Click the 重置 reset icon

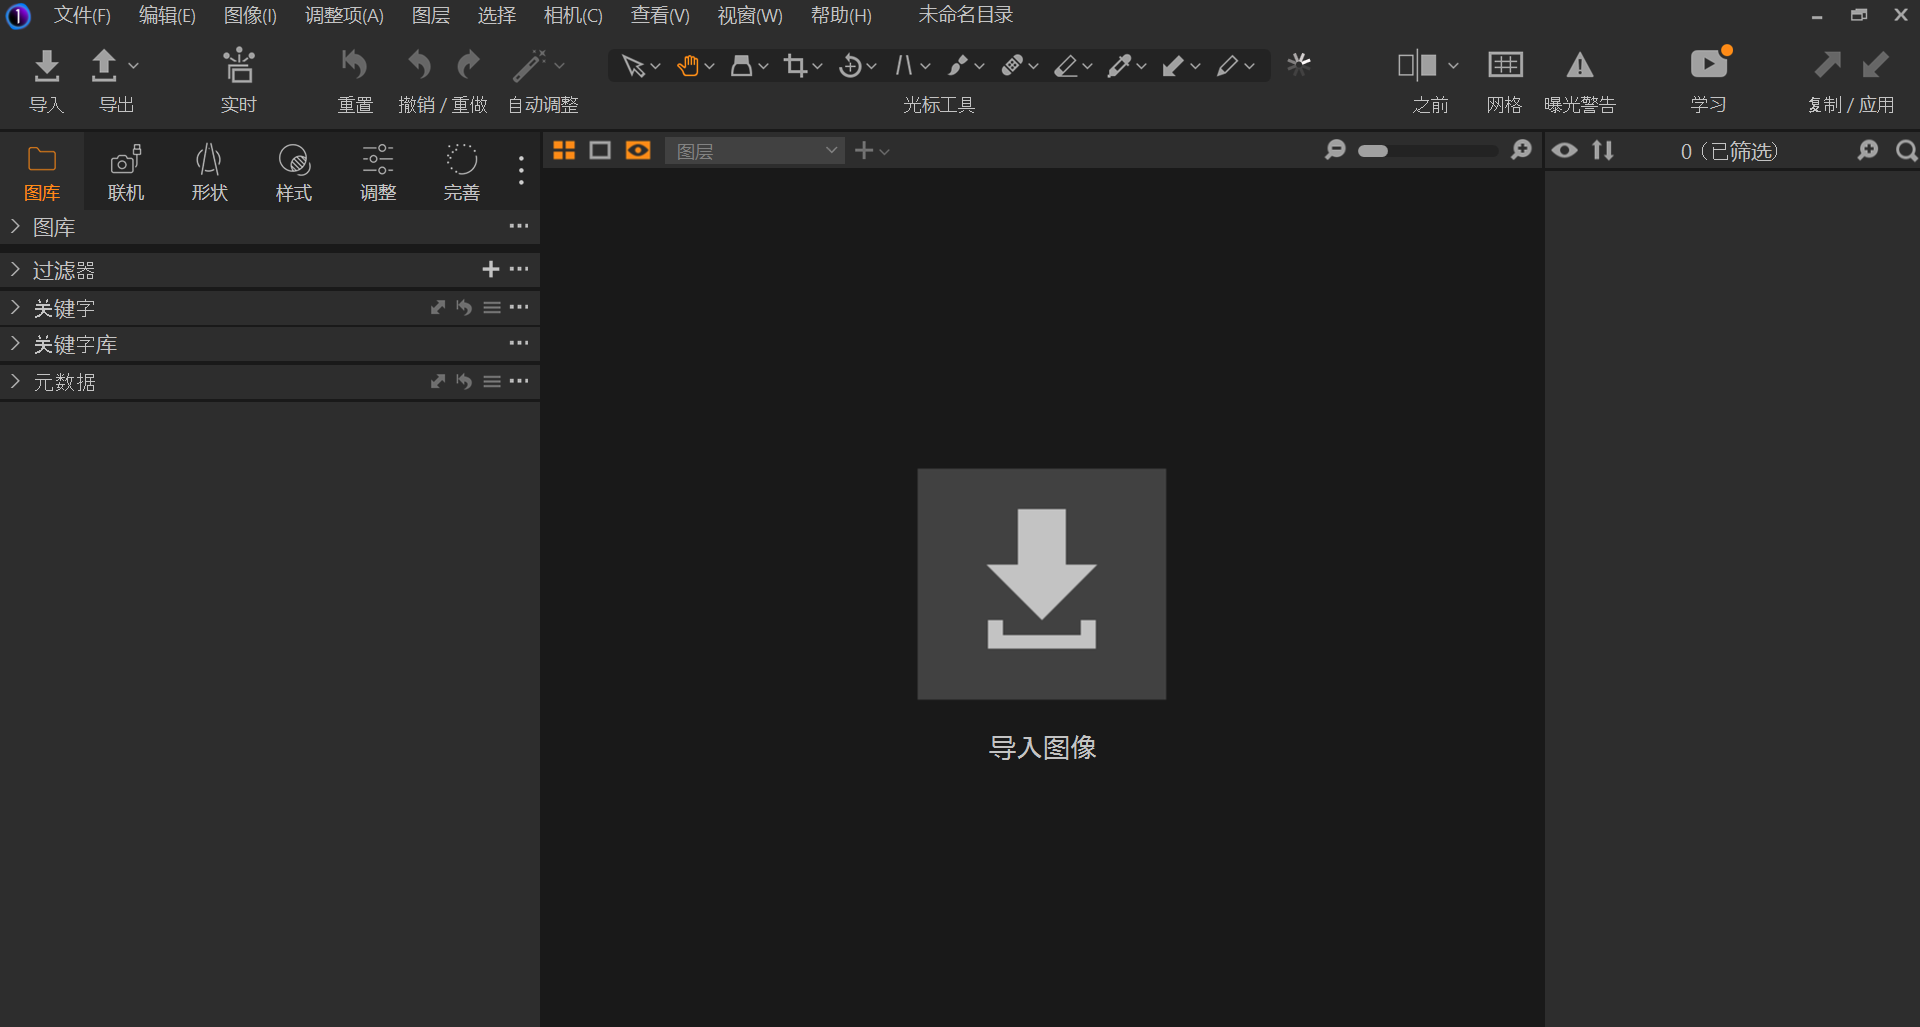pos(355,66)
